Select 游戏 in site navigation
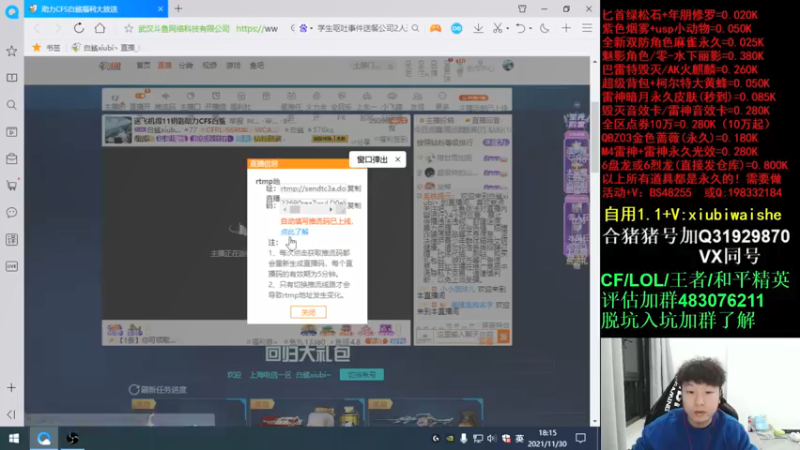This screenshot has height=450, width=800. (233, 65)
